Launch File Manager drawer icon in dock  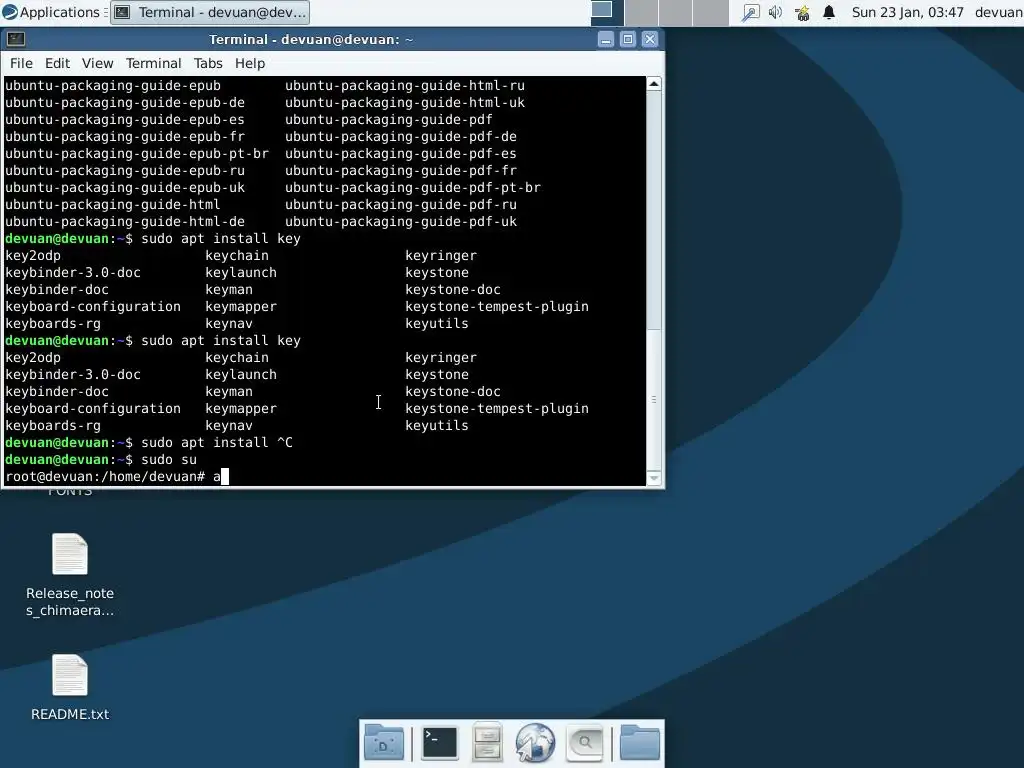487,743
